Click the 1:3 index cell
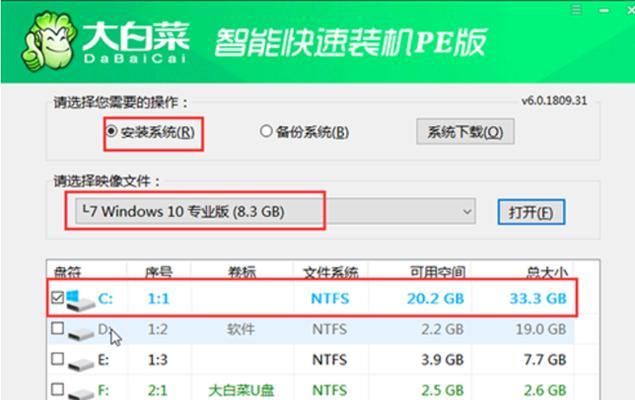This screenshot has width=635, height=400. click(x=158, y=360)
